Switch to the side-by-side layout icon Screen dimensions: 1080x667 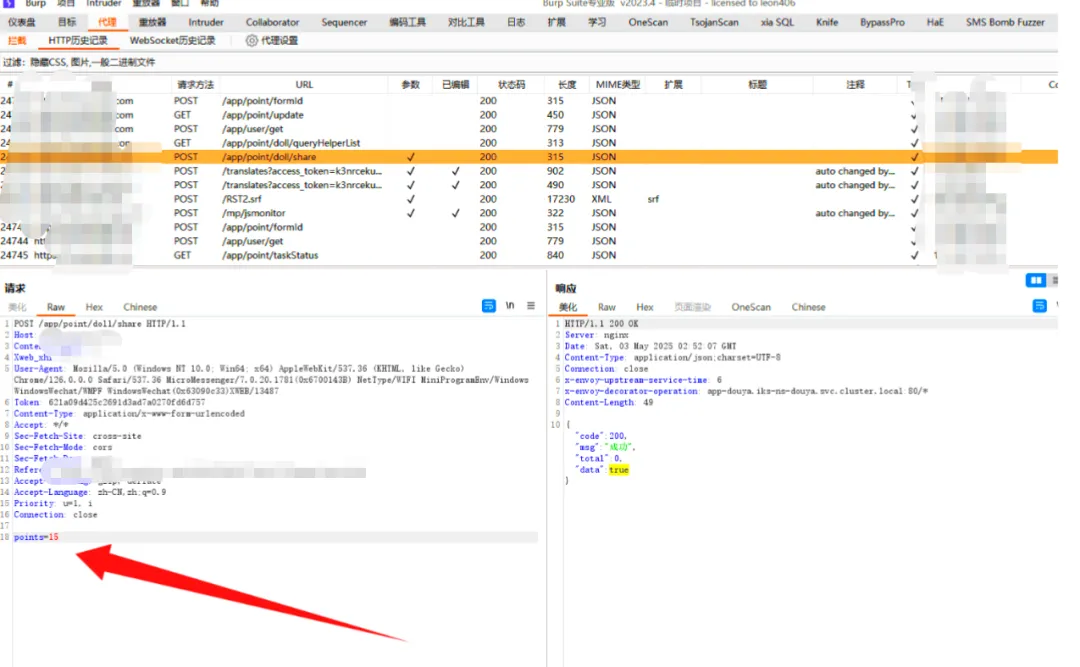point(1035,280)
